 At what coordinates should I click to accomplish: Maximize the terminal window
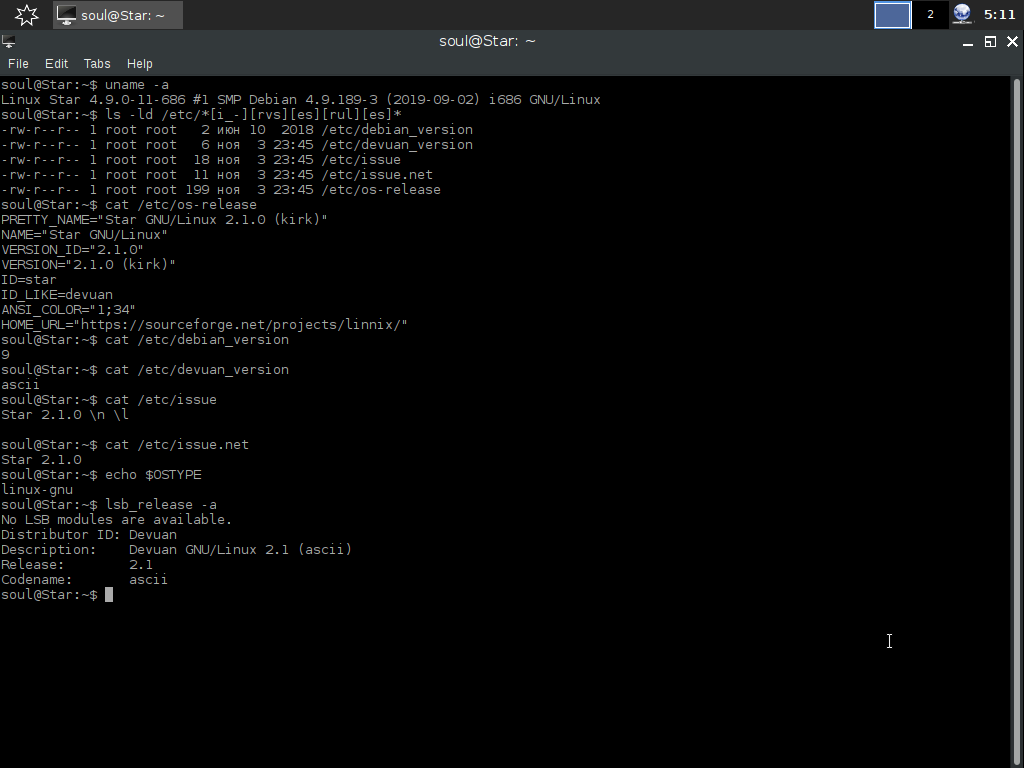click(990, 42)
